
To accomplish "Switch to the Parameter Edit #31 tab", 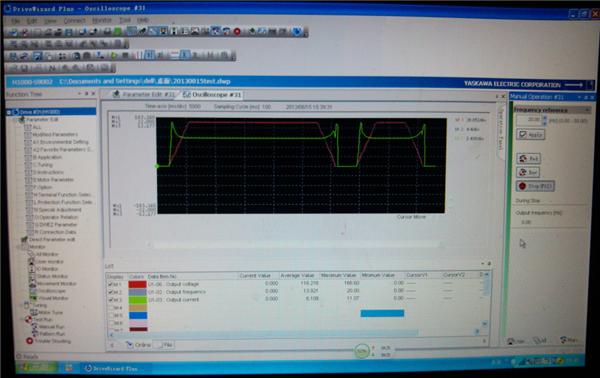I will (144, 94).
